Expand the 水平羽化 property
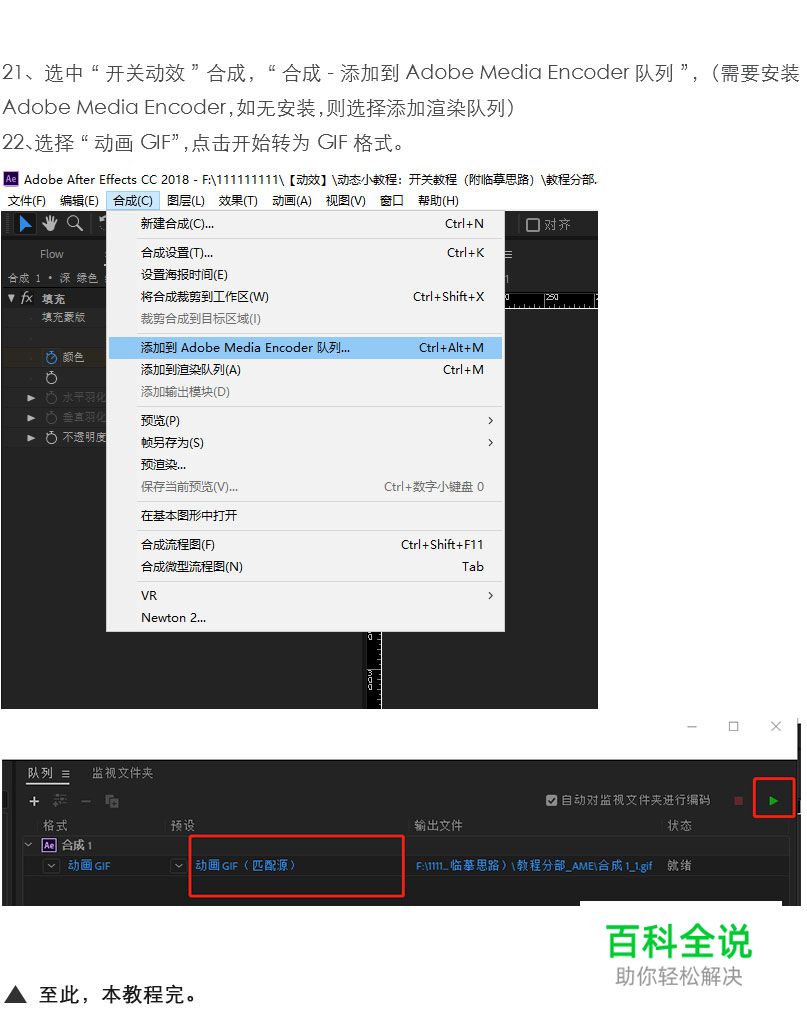 click(31, 398)
